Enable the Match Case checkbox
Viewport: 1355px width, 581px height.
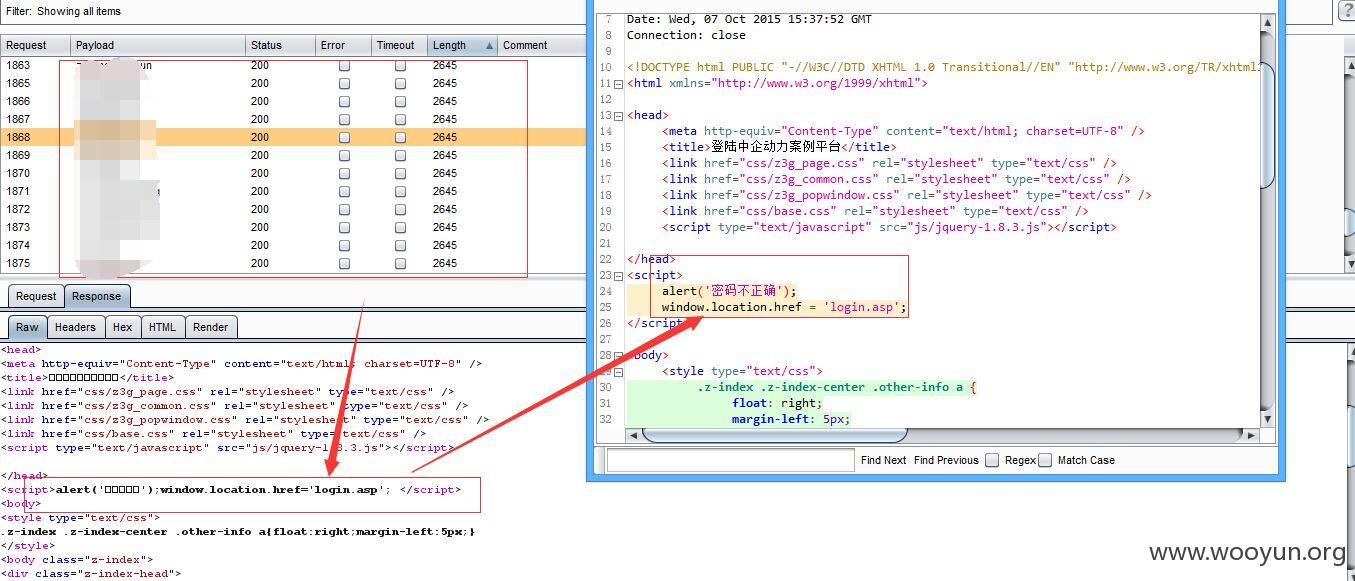(1045, 460)
